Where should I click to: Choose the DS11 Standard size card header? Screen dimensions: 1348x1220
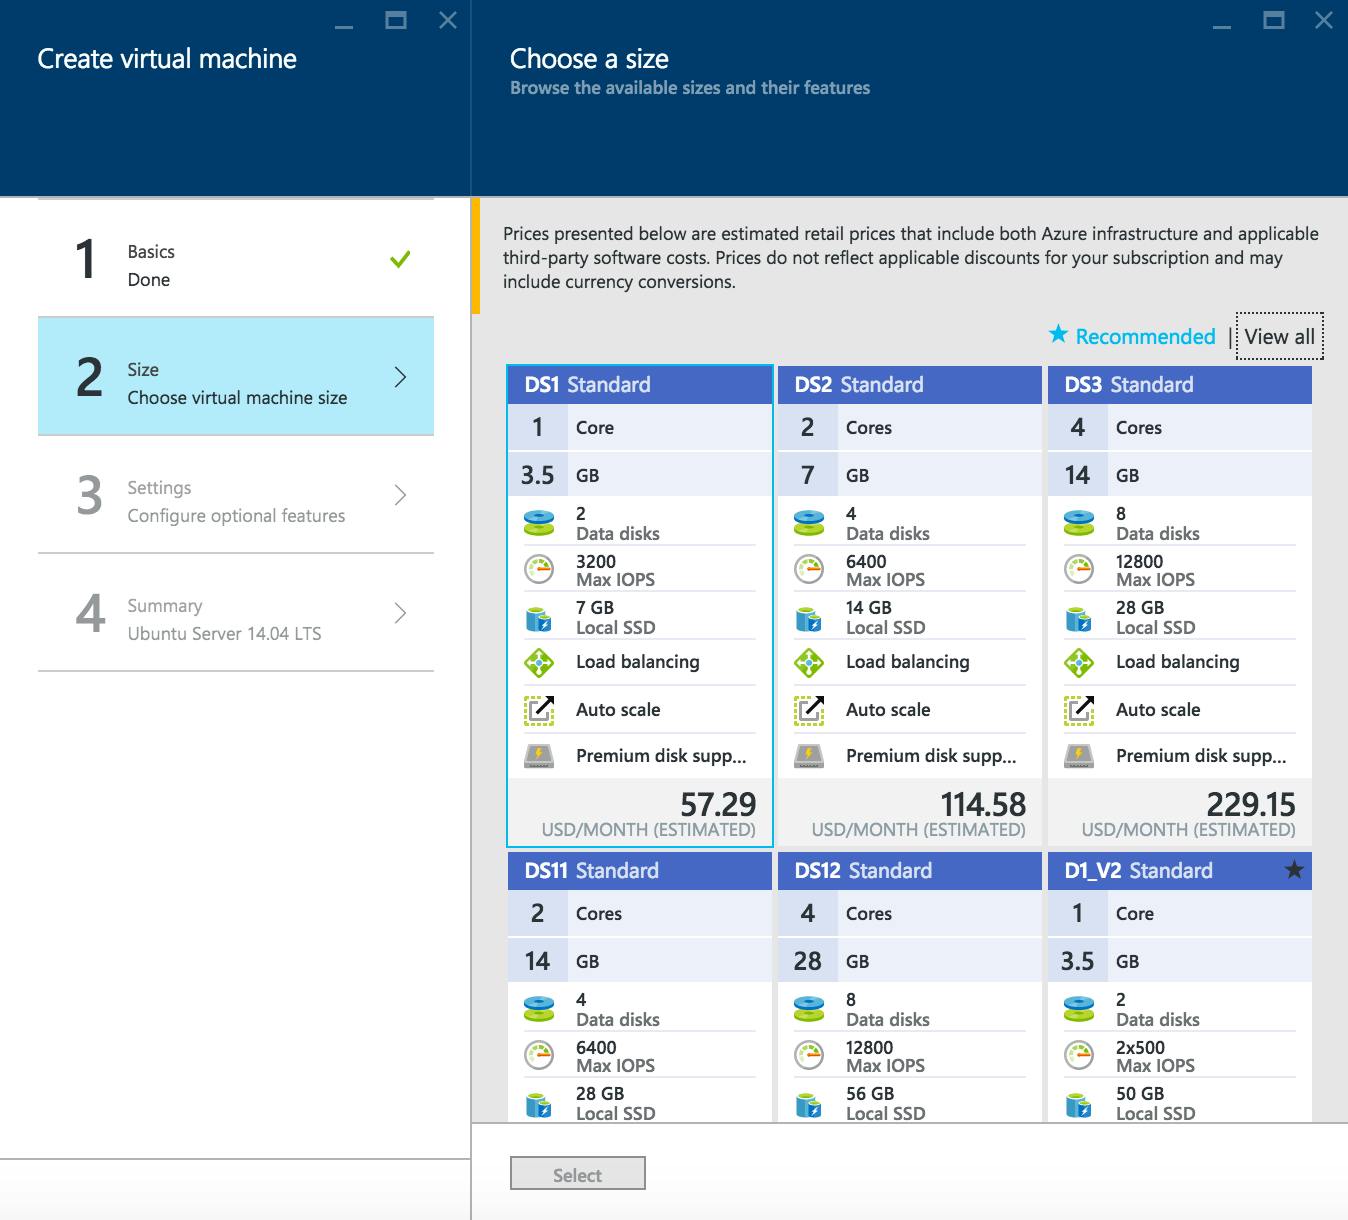click(640, 871)
